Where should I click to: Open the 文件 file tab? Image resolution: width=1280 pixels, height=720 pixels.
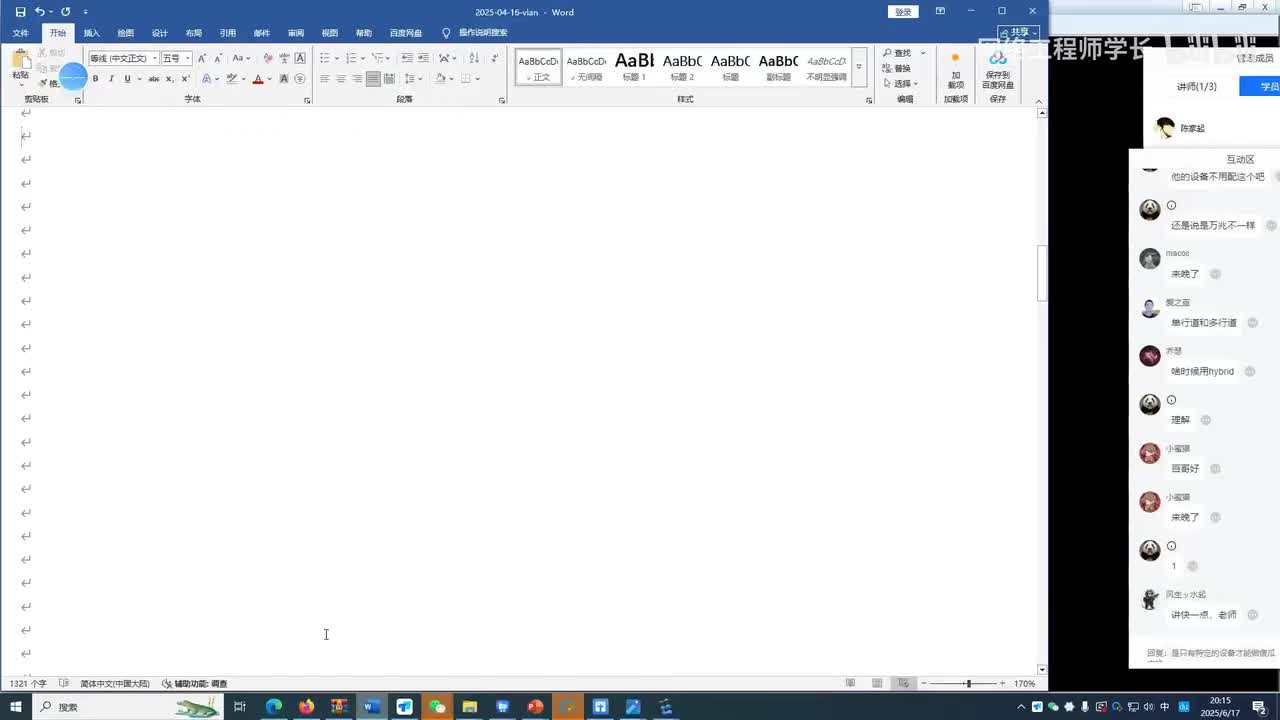tap(20, 33)
